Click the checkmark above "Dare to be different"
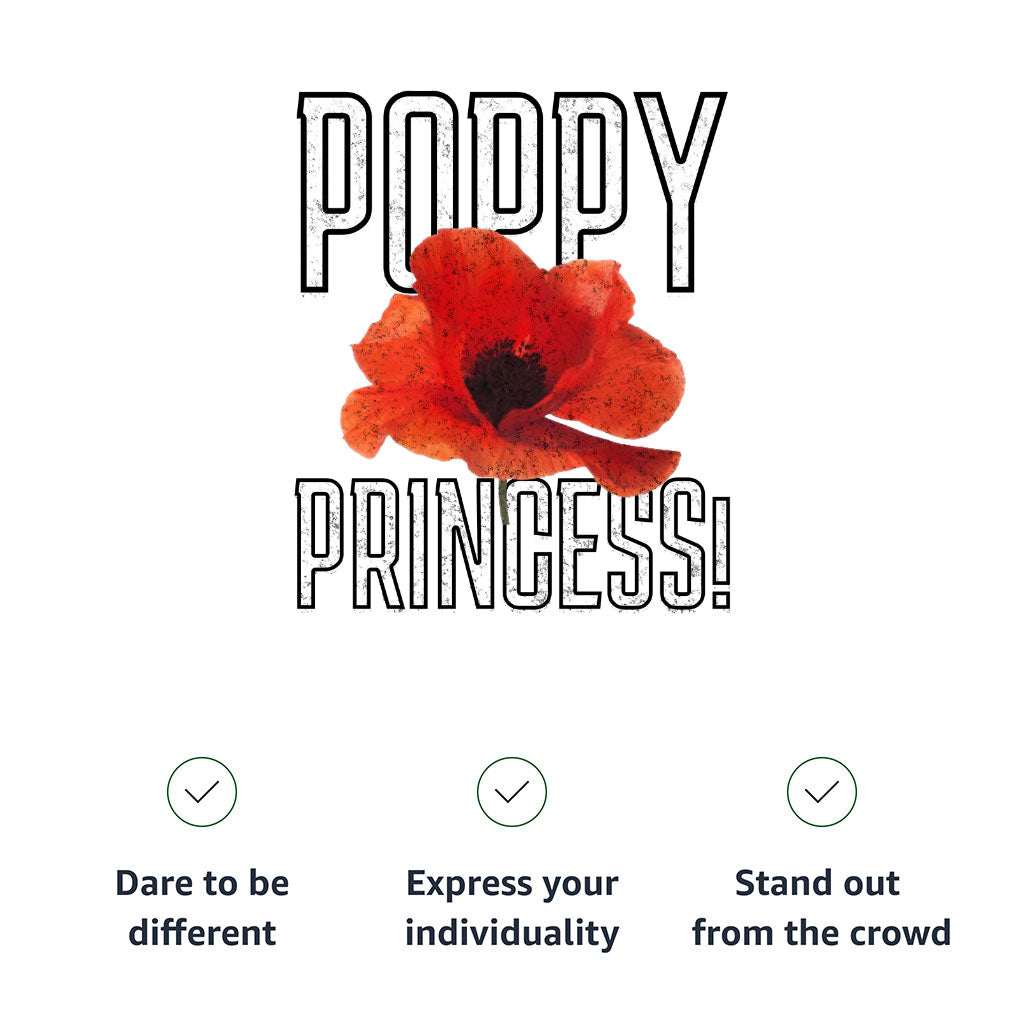 202,792
